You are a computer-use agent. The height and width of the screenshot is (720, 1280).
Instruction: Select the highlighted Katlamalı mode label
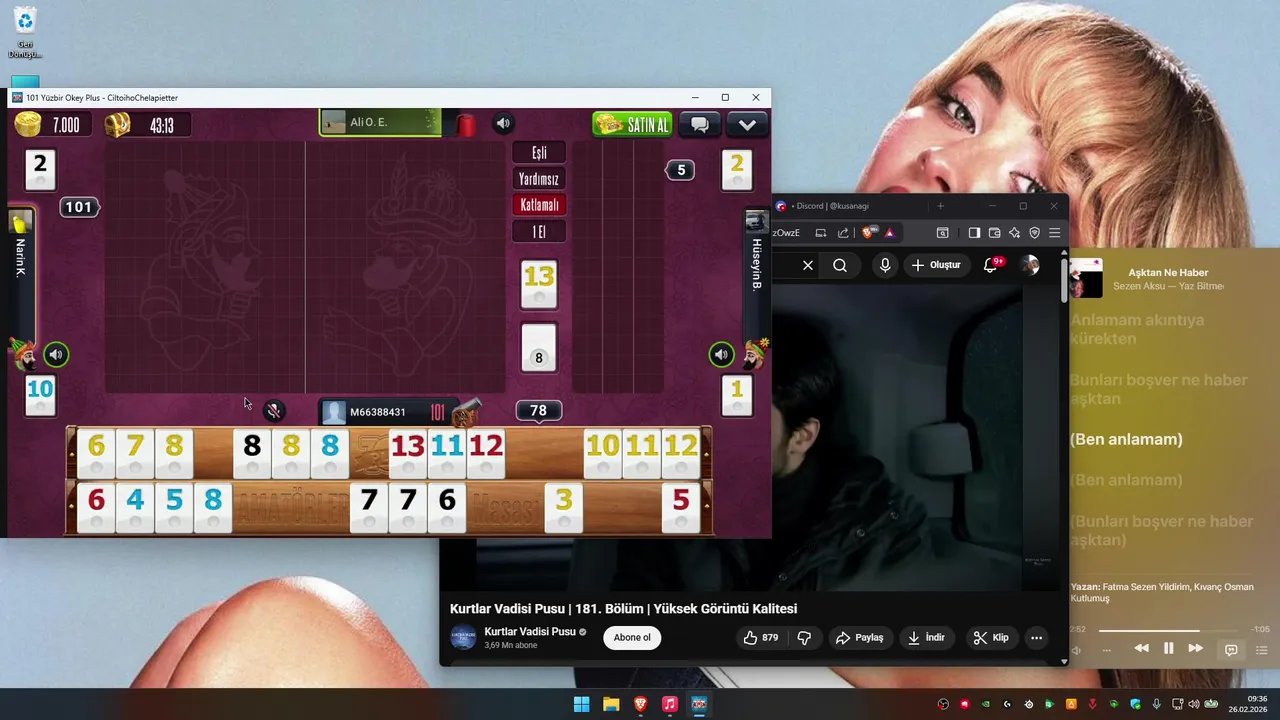[x=539, y=204]
